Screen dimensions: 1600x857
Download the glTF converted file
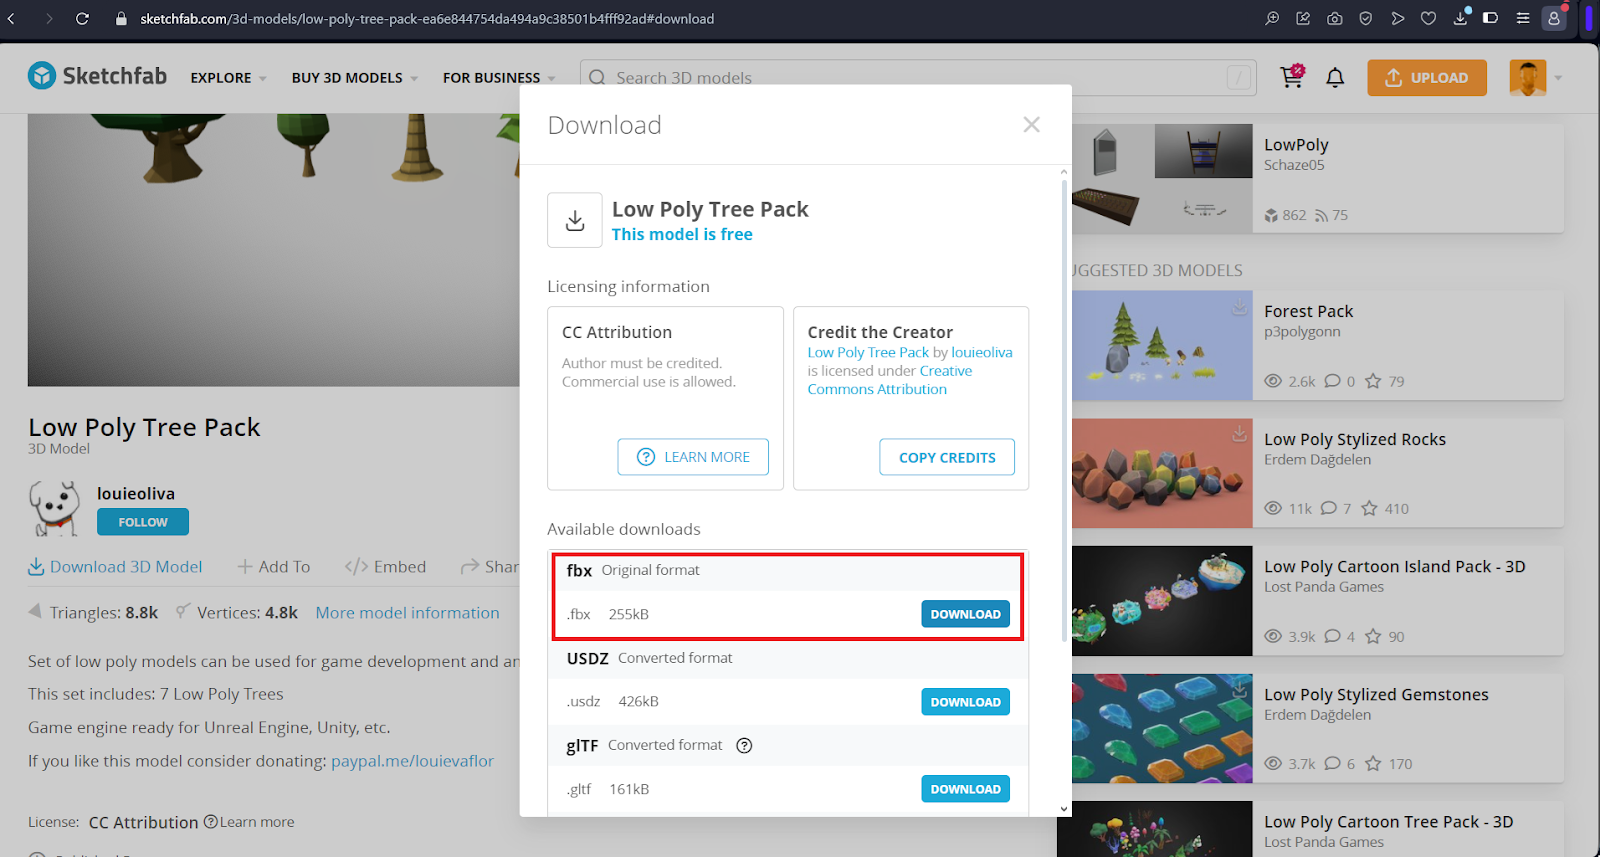[x=965, y=789]
